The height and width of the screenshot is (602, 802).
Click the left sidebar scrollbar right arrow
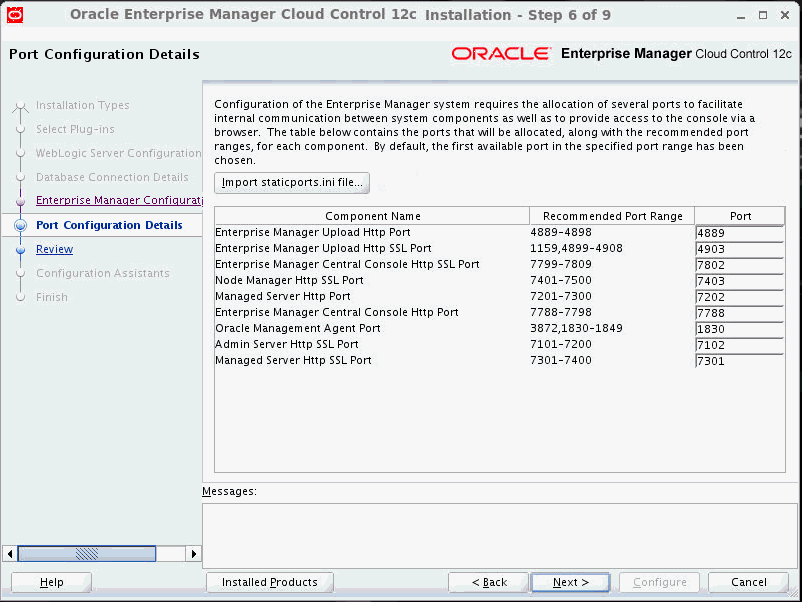[x=193, y=553]
